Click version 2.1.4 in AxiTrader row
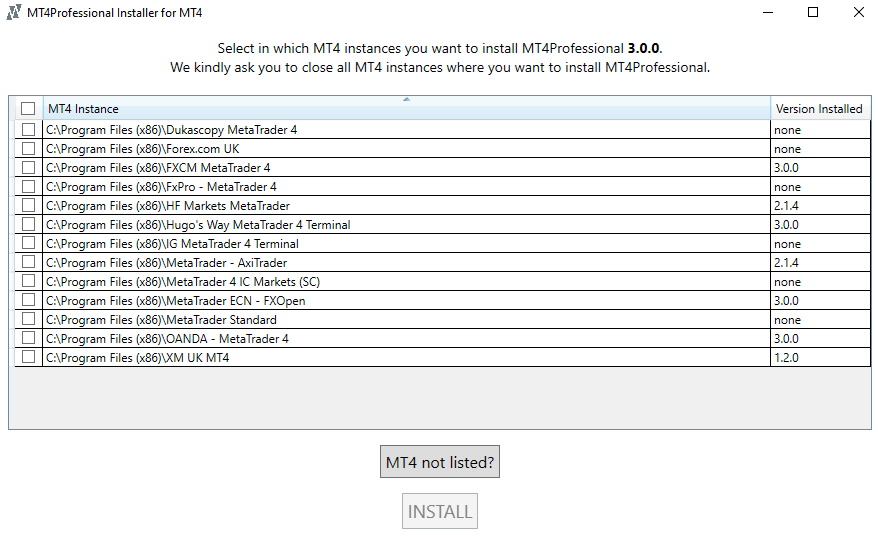This screenshot has width=878, height=538. 786,263
